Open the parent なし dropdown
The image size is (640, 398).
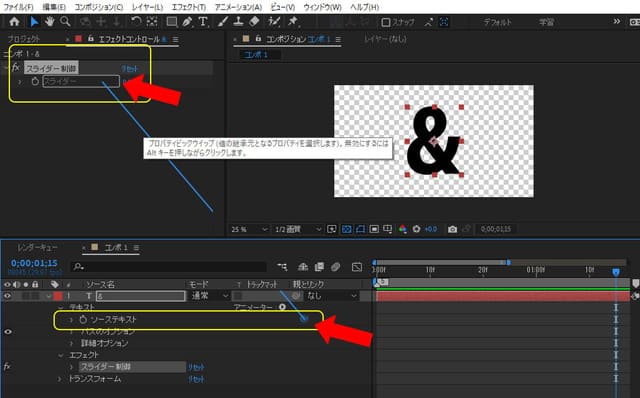[331, 296]
